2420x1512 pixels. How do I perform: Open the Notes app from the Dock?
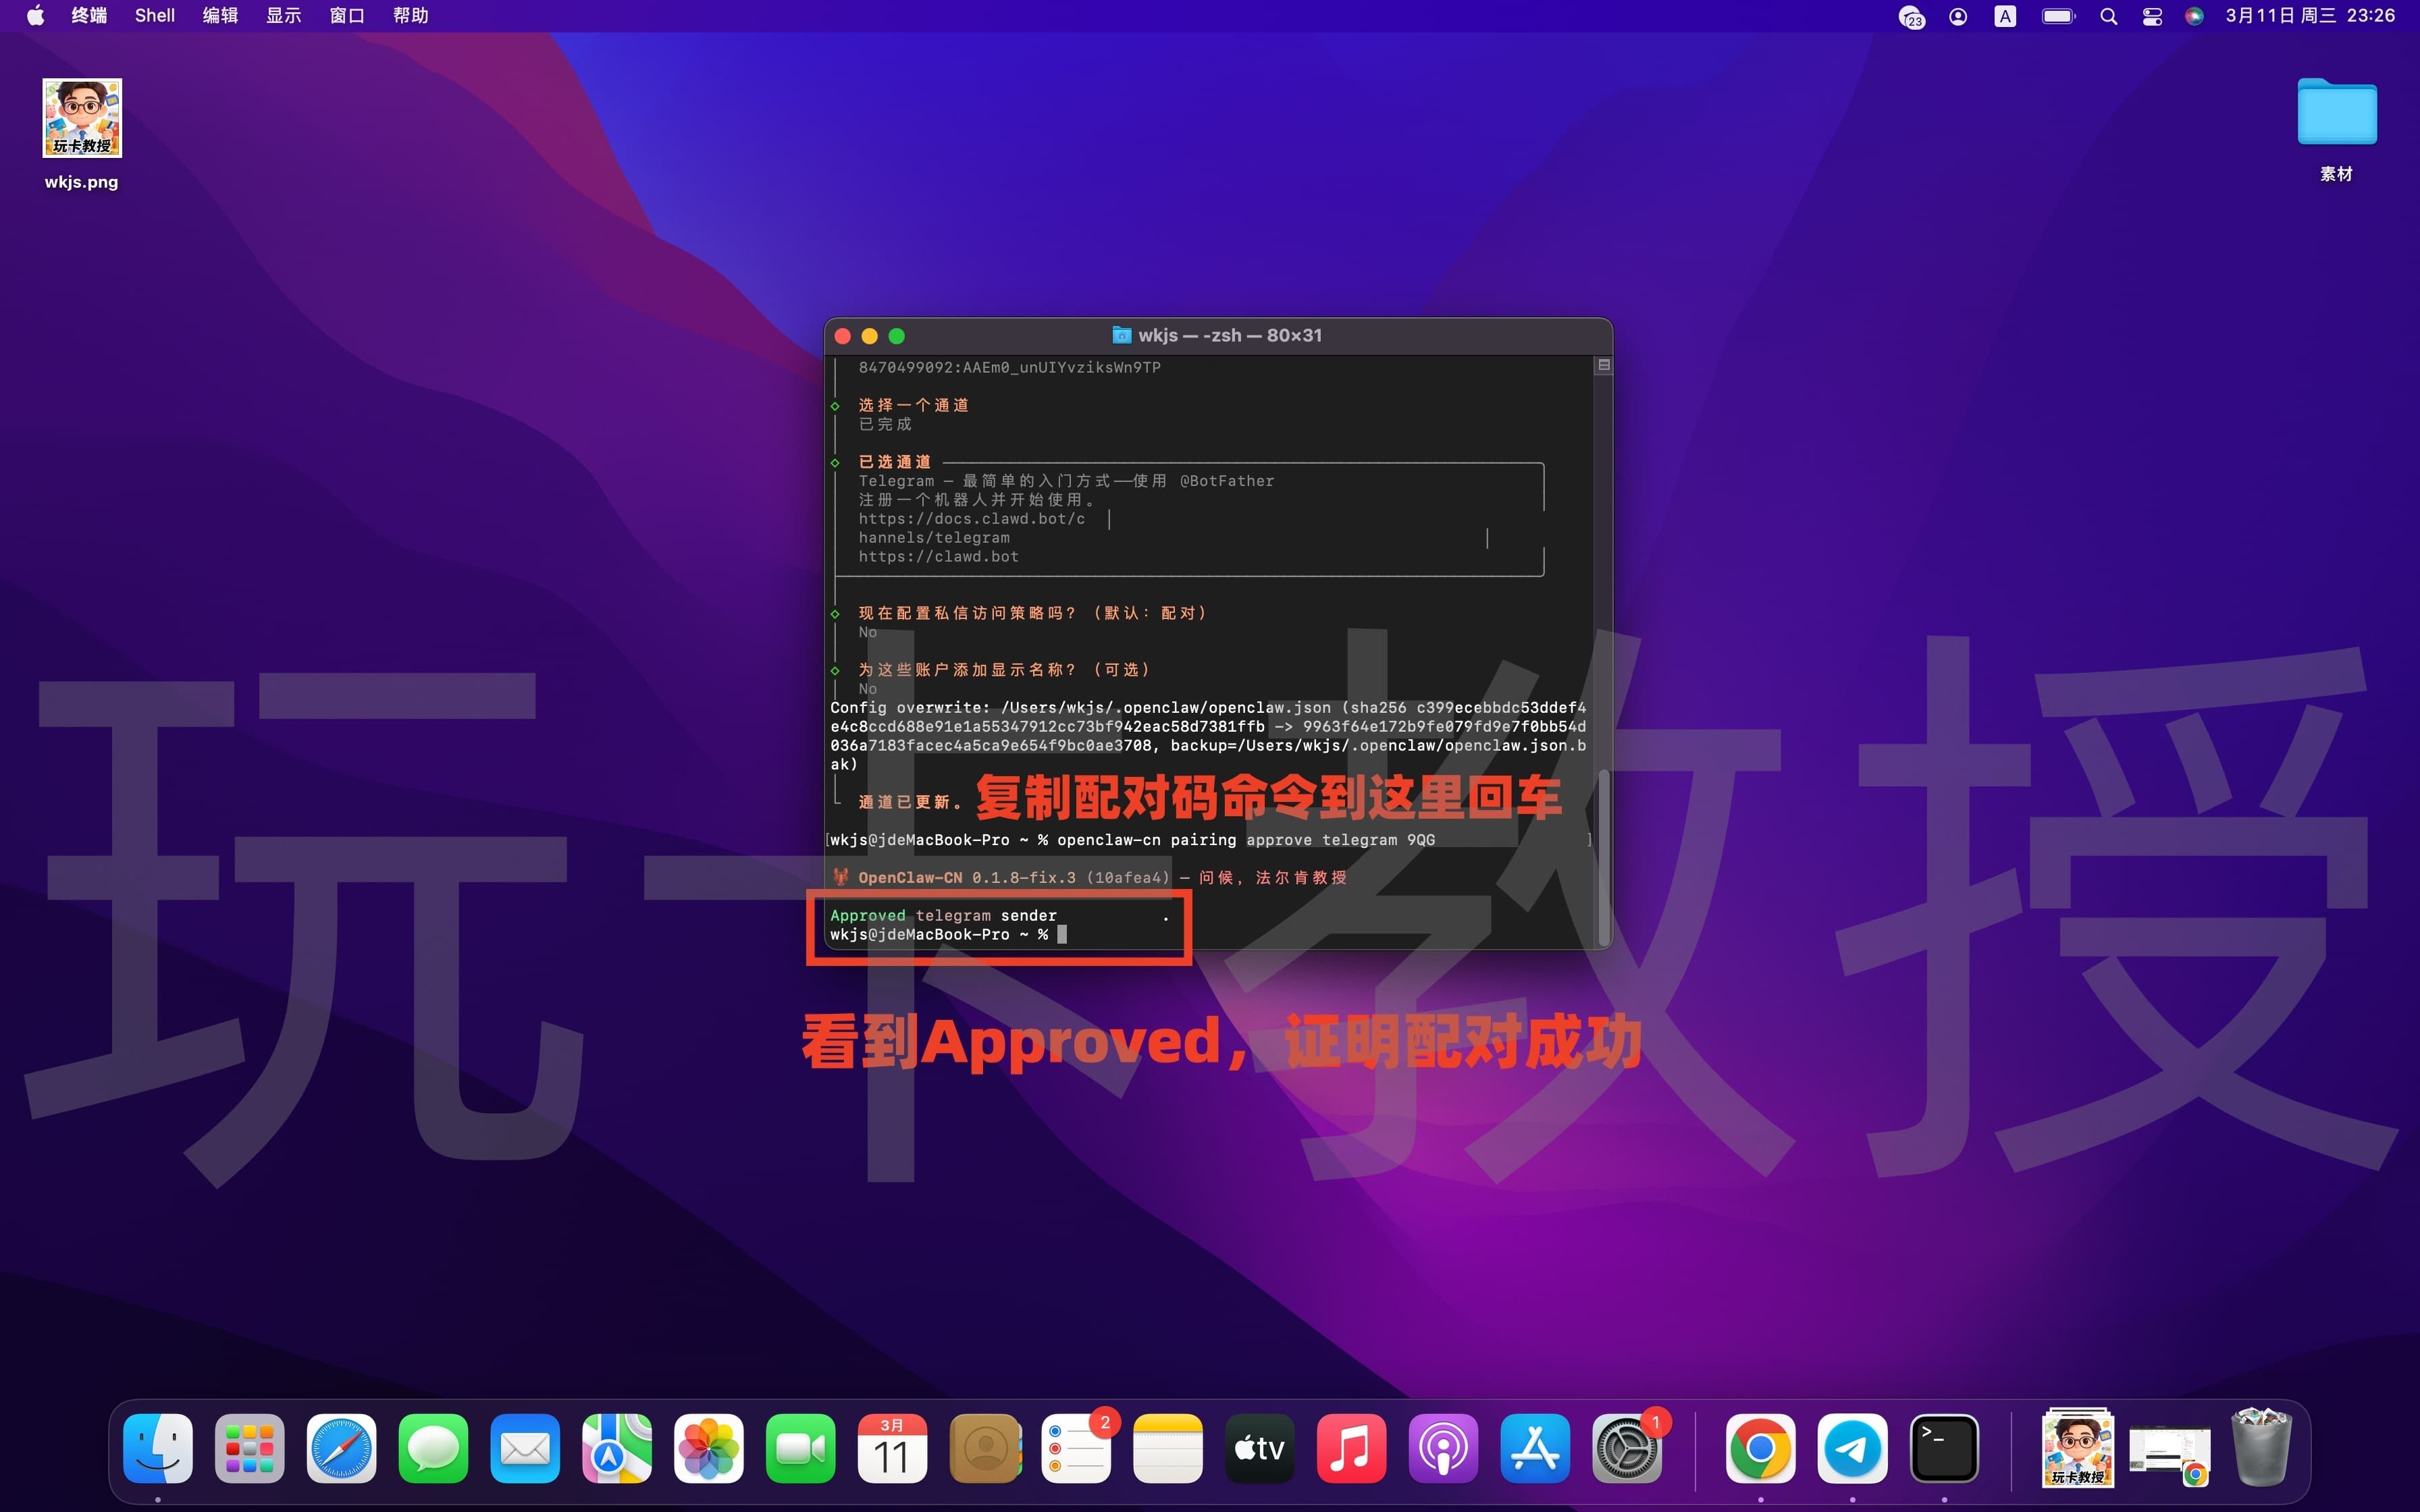(1167, 1447)
